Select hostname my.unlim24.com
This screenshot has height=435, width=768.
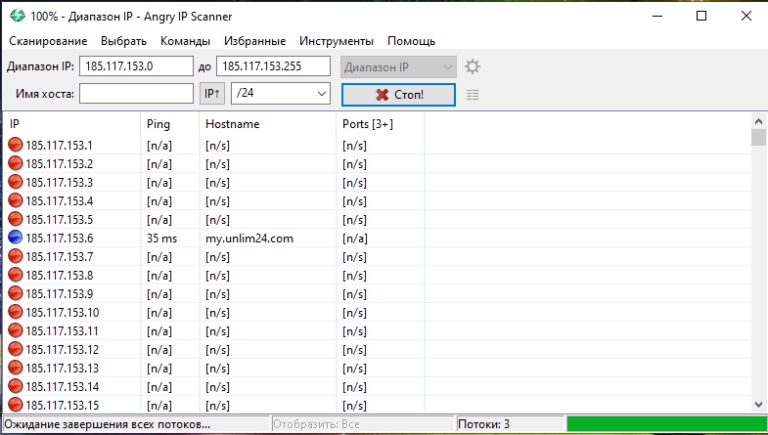(249, 239)
